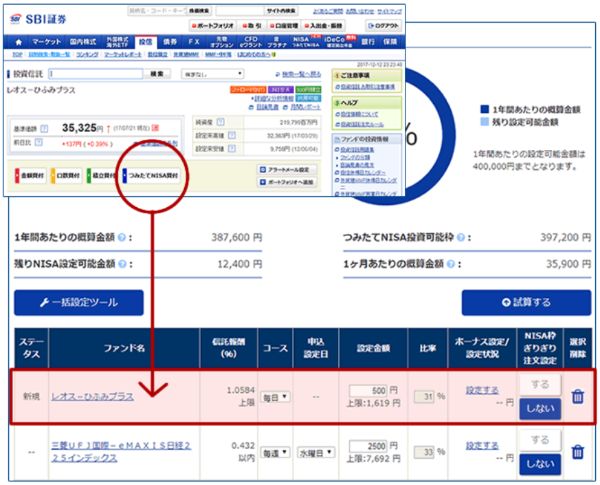Open dropdown beside fund 検索 button

[x=212, y=73]
